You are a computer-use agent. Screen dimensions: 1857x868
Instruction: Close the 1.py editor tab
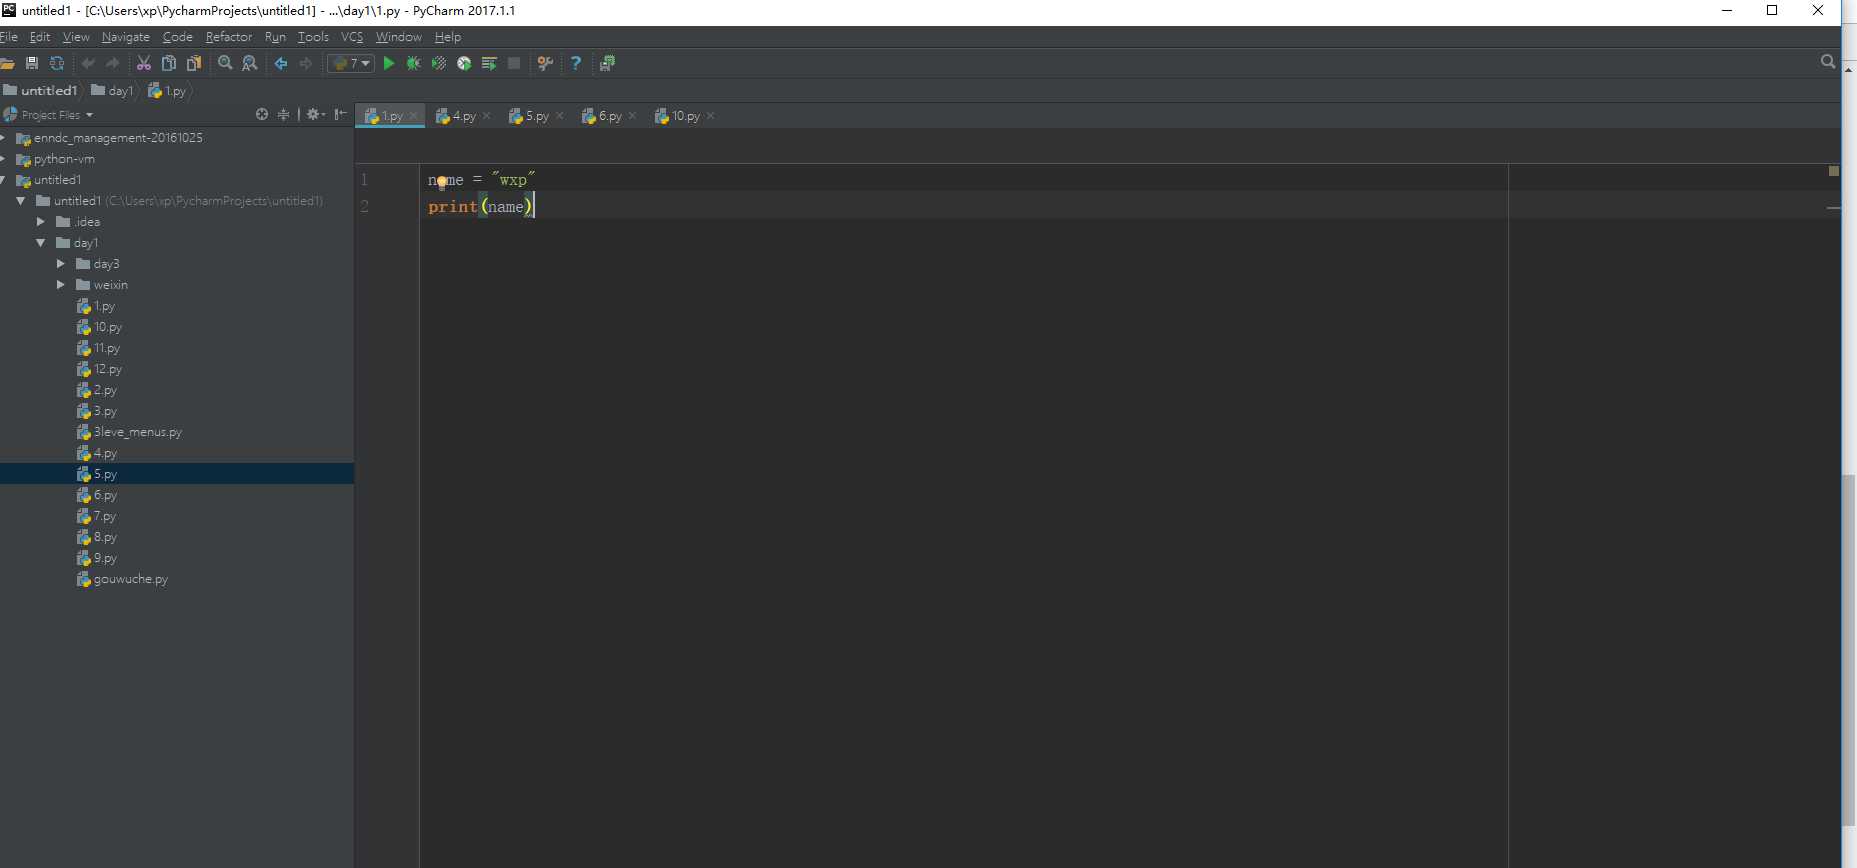tap(414, 116)
